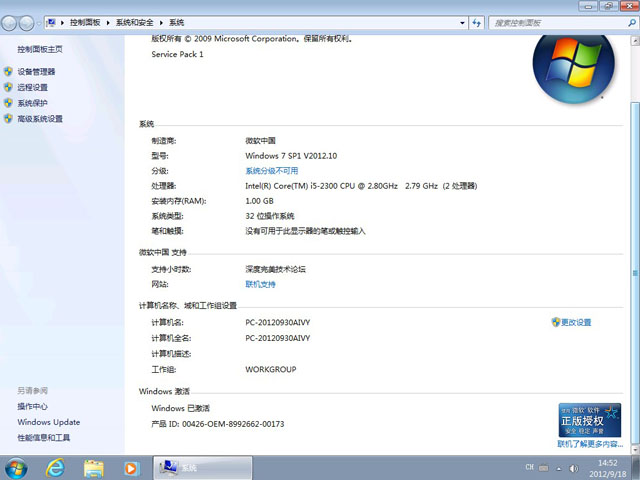Screen dimensions: 640x480
Task: Open Windows Media Player taskbar icon
Action: pos(131,469)
